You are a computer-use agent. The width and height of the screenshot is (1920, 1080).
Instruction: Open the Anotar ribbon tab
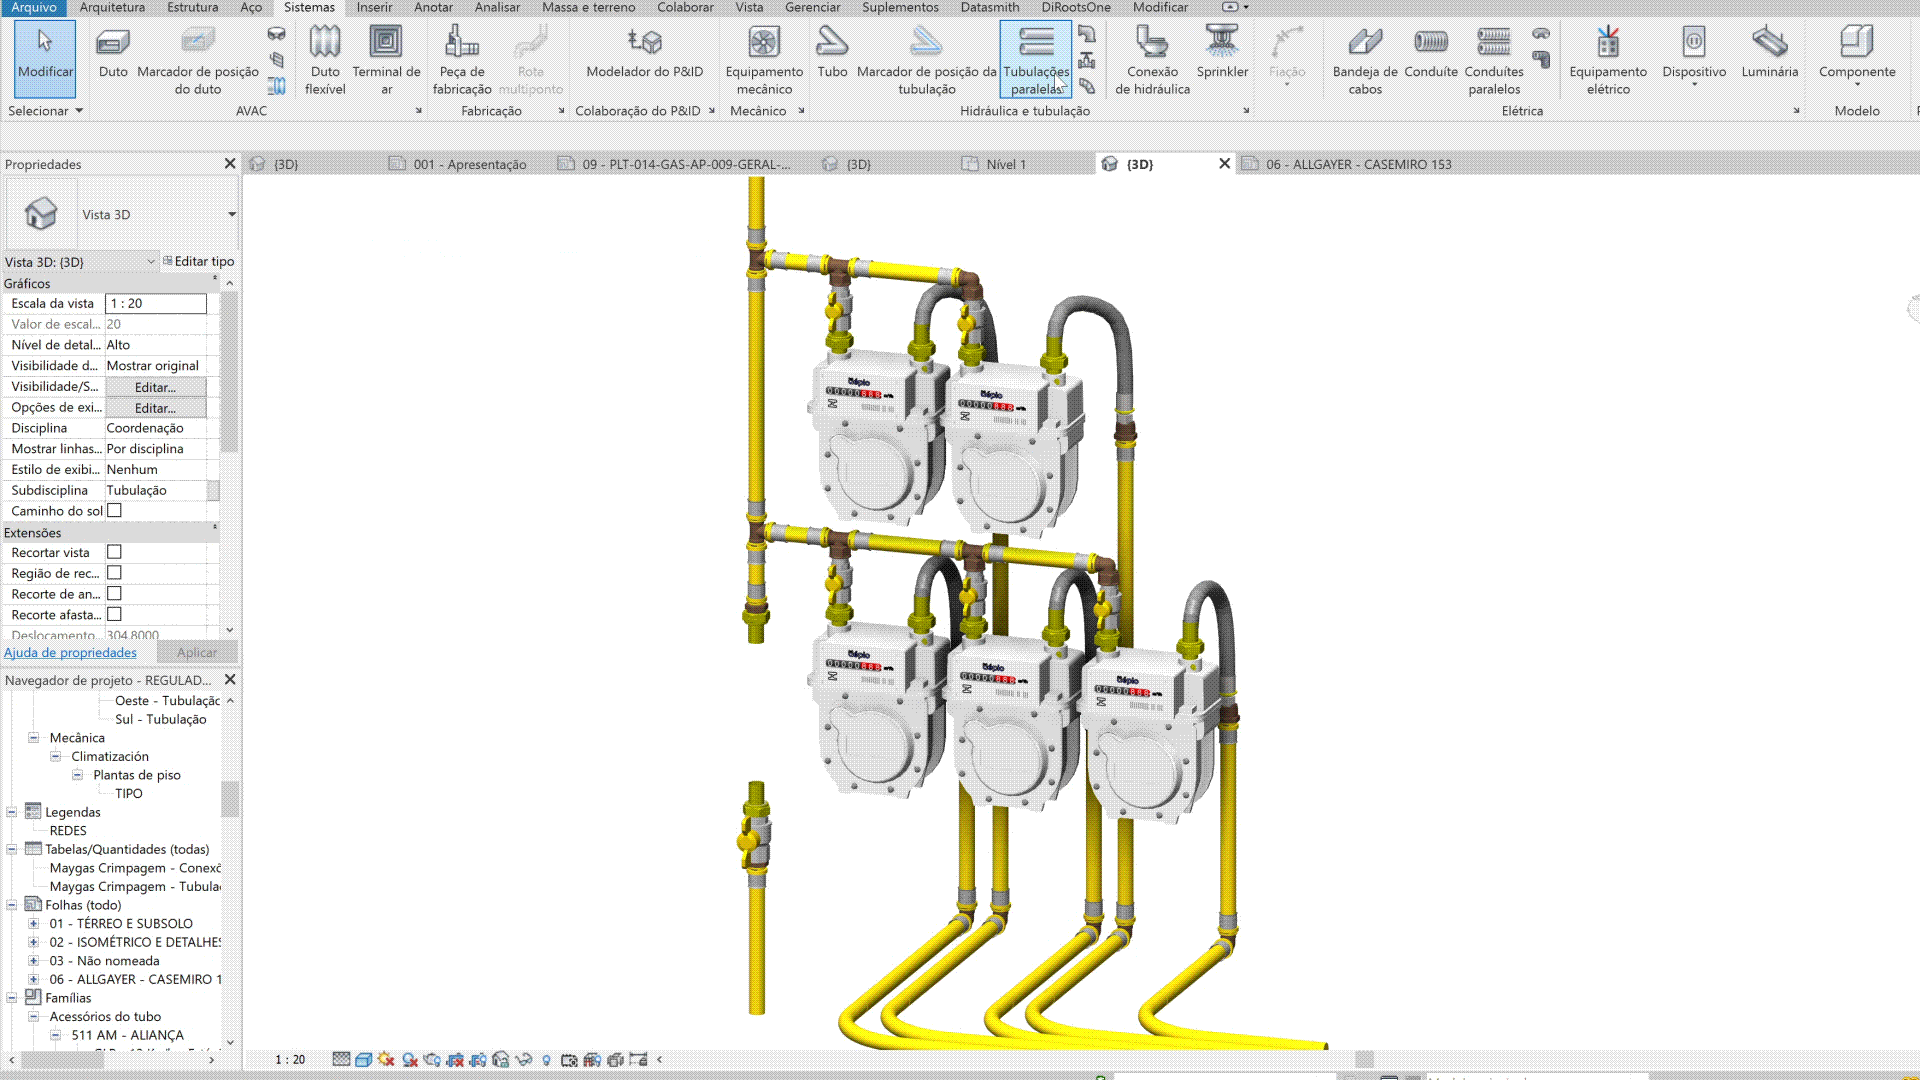point(433,7)
